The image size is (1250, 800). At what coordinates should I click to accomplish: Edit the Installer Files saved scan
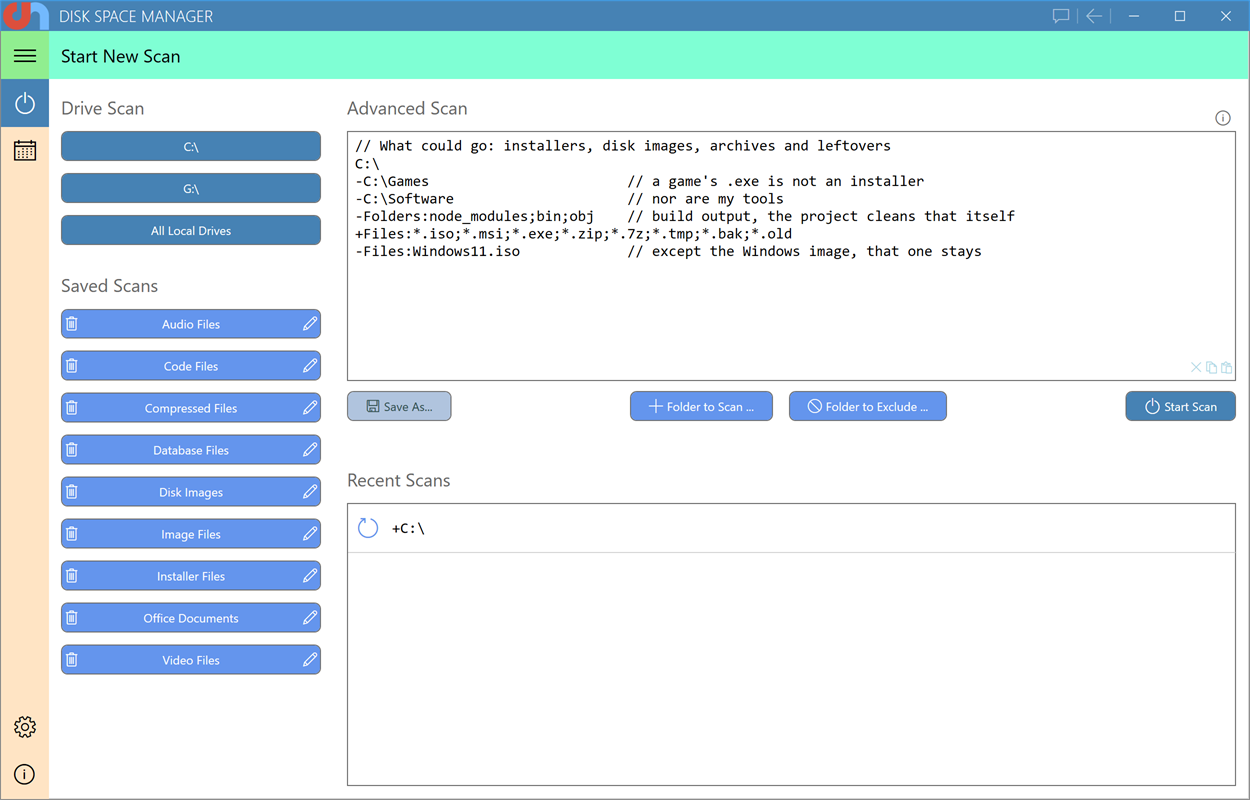310,576
